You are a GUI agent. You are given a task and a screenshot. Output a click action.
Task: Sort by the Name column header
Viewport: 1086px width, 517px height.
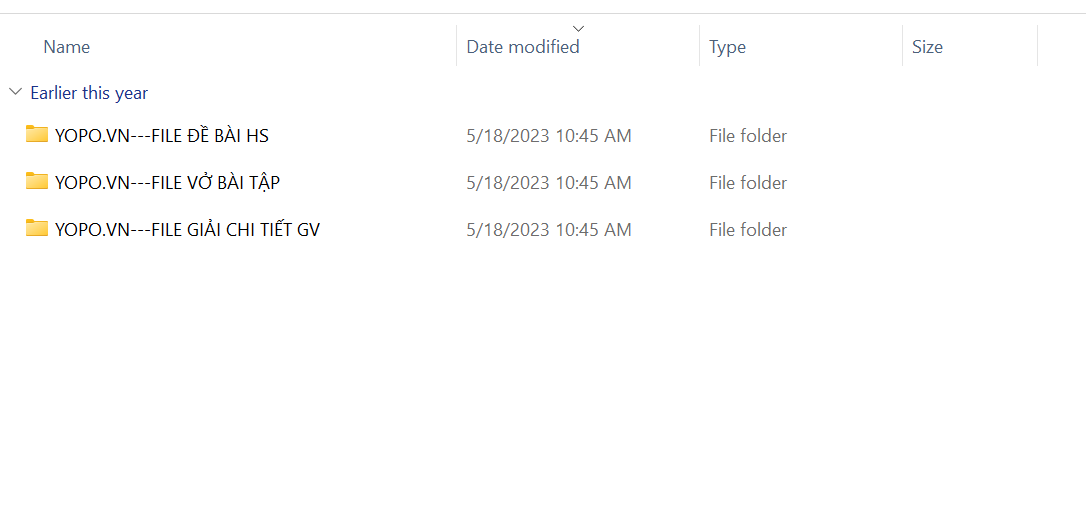67,47
